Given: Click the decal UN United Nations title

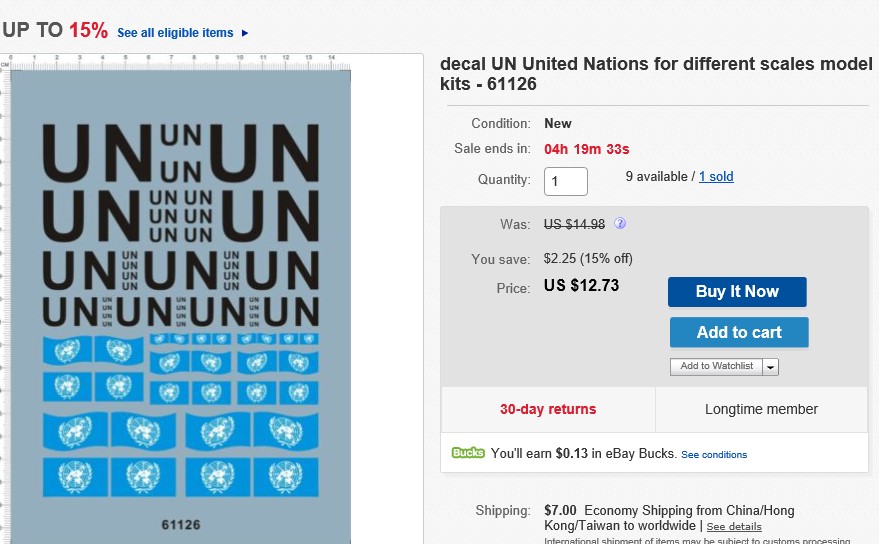Looking at the screenshot, I should click(655, 74).
